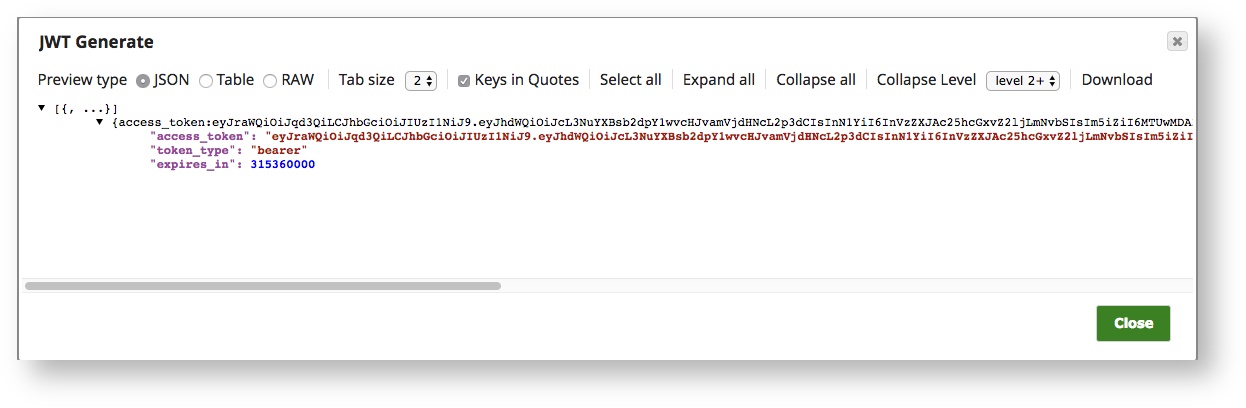Select the RAW preview type
Screen dimensions: 1246x408
(x=270, y=81)
